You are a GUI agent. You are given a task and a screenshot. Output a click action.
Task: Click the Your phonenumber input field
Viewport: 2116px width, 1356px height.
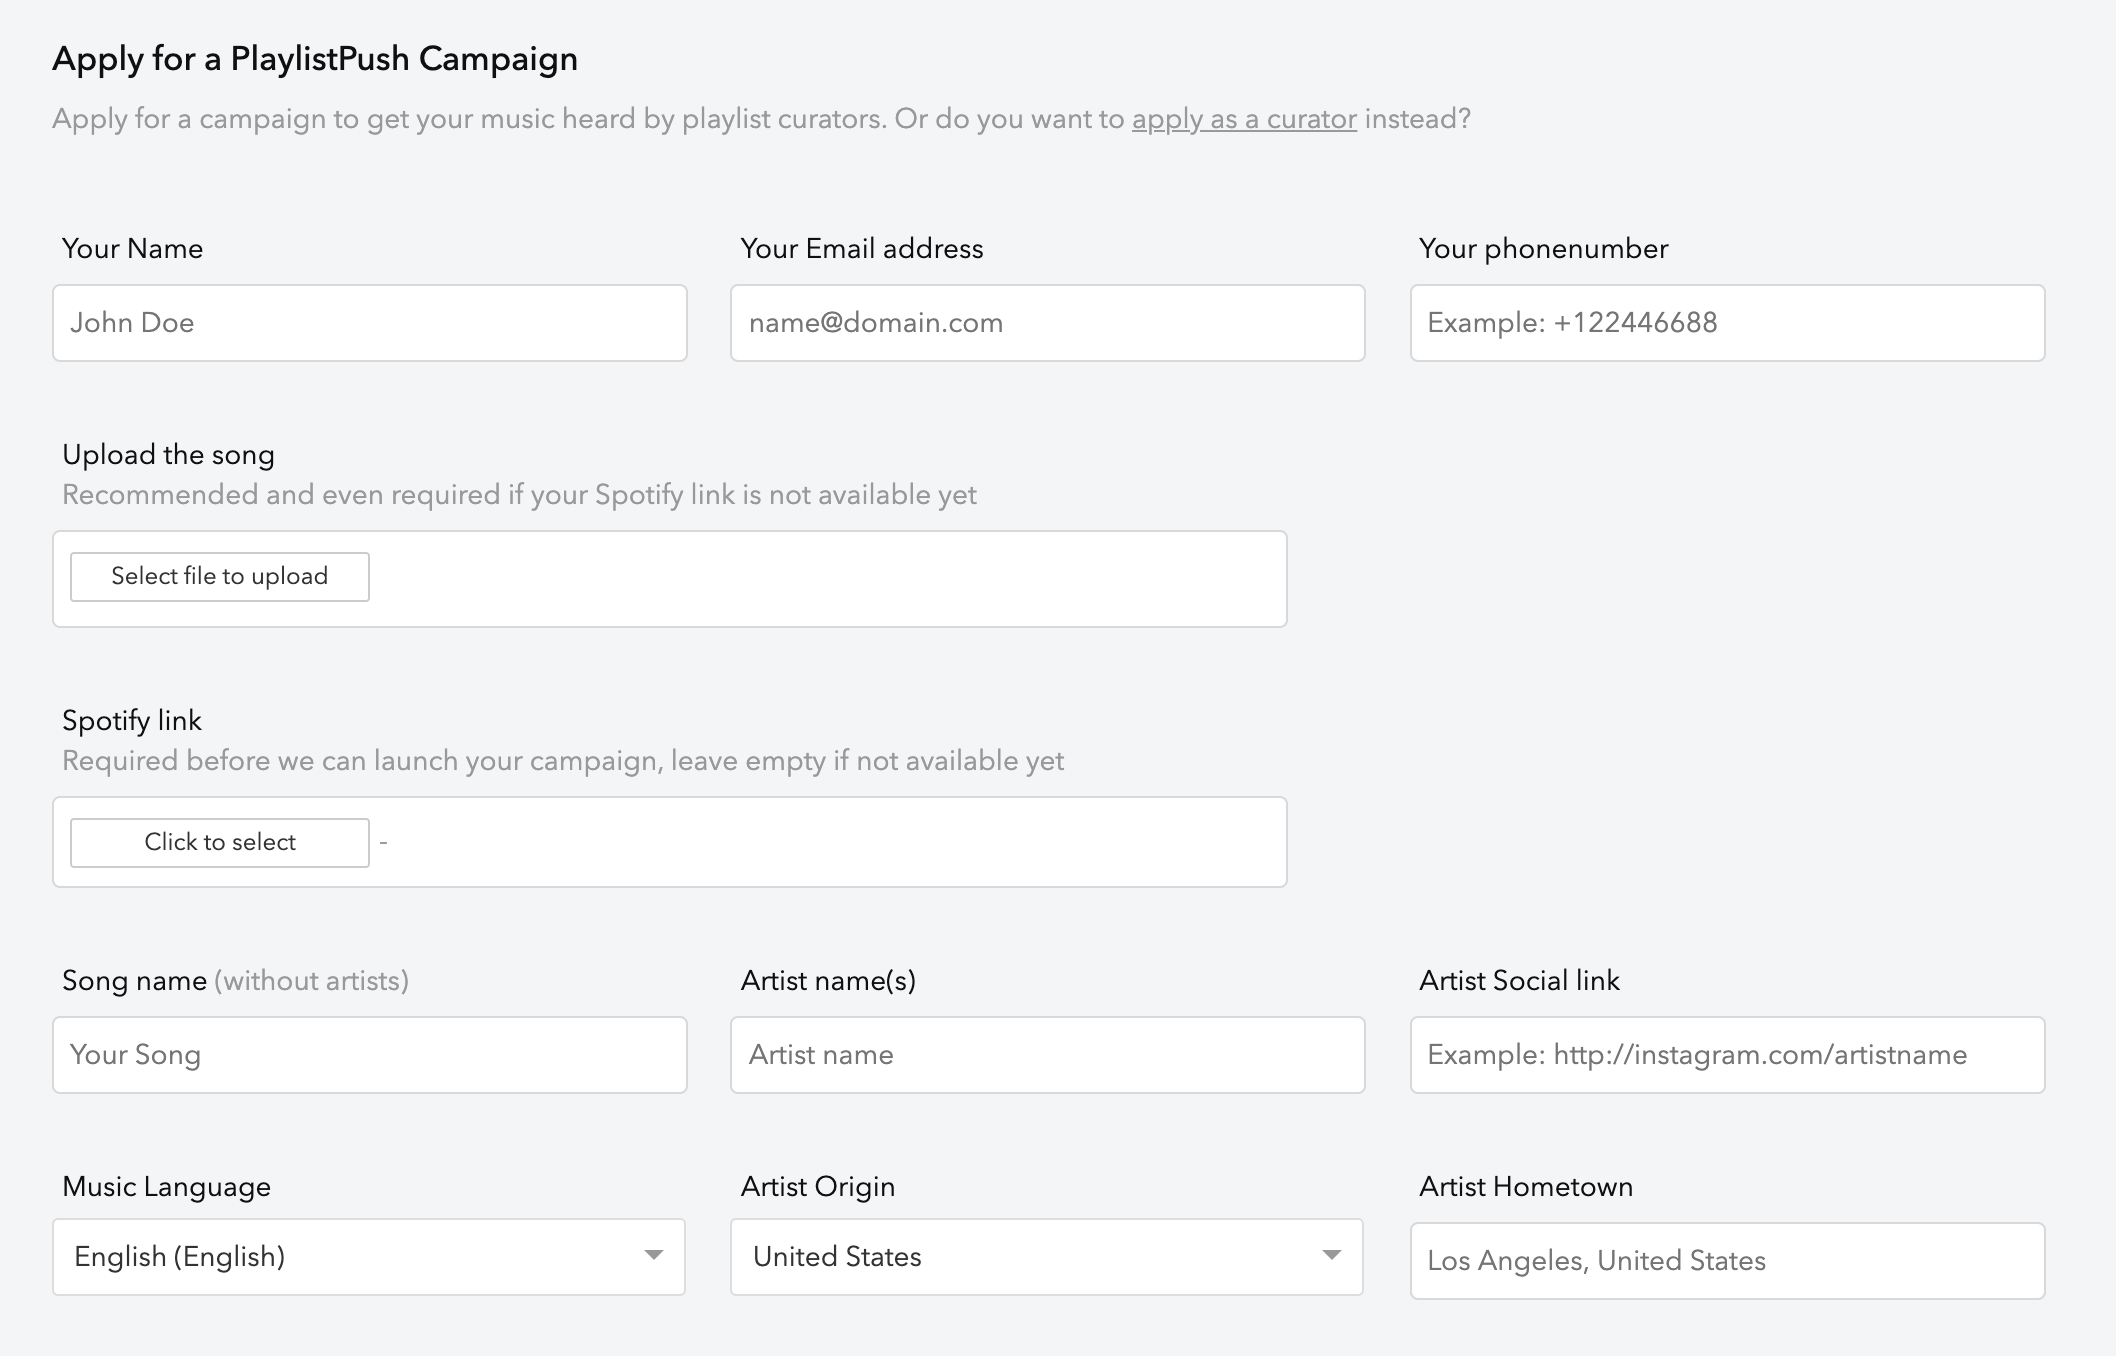(x=1726, y=321)
